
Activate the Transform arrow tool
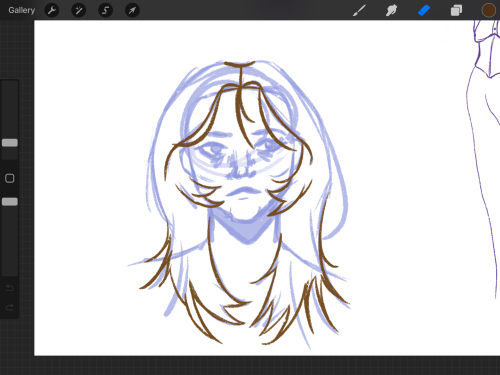pyautogui.click(x=132, y=10)
